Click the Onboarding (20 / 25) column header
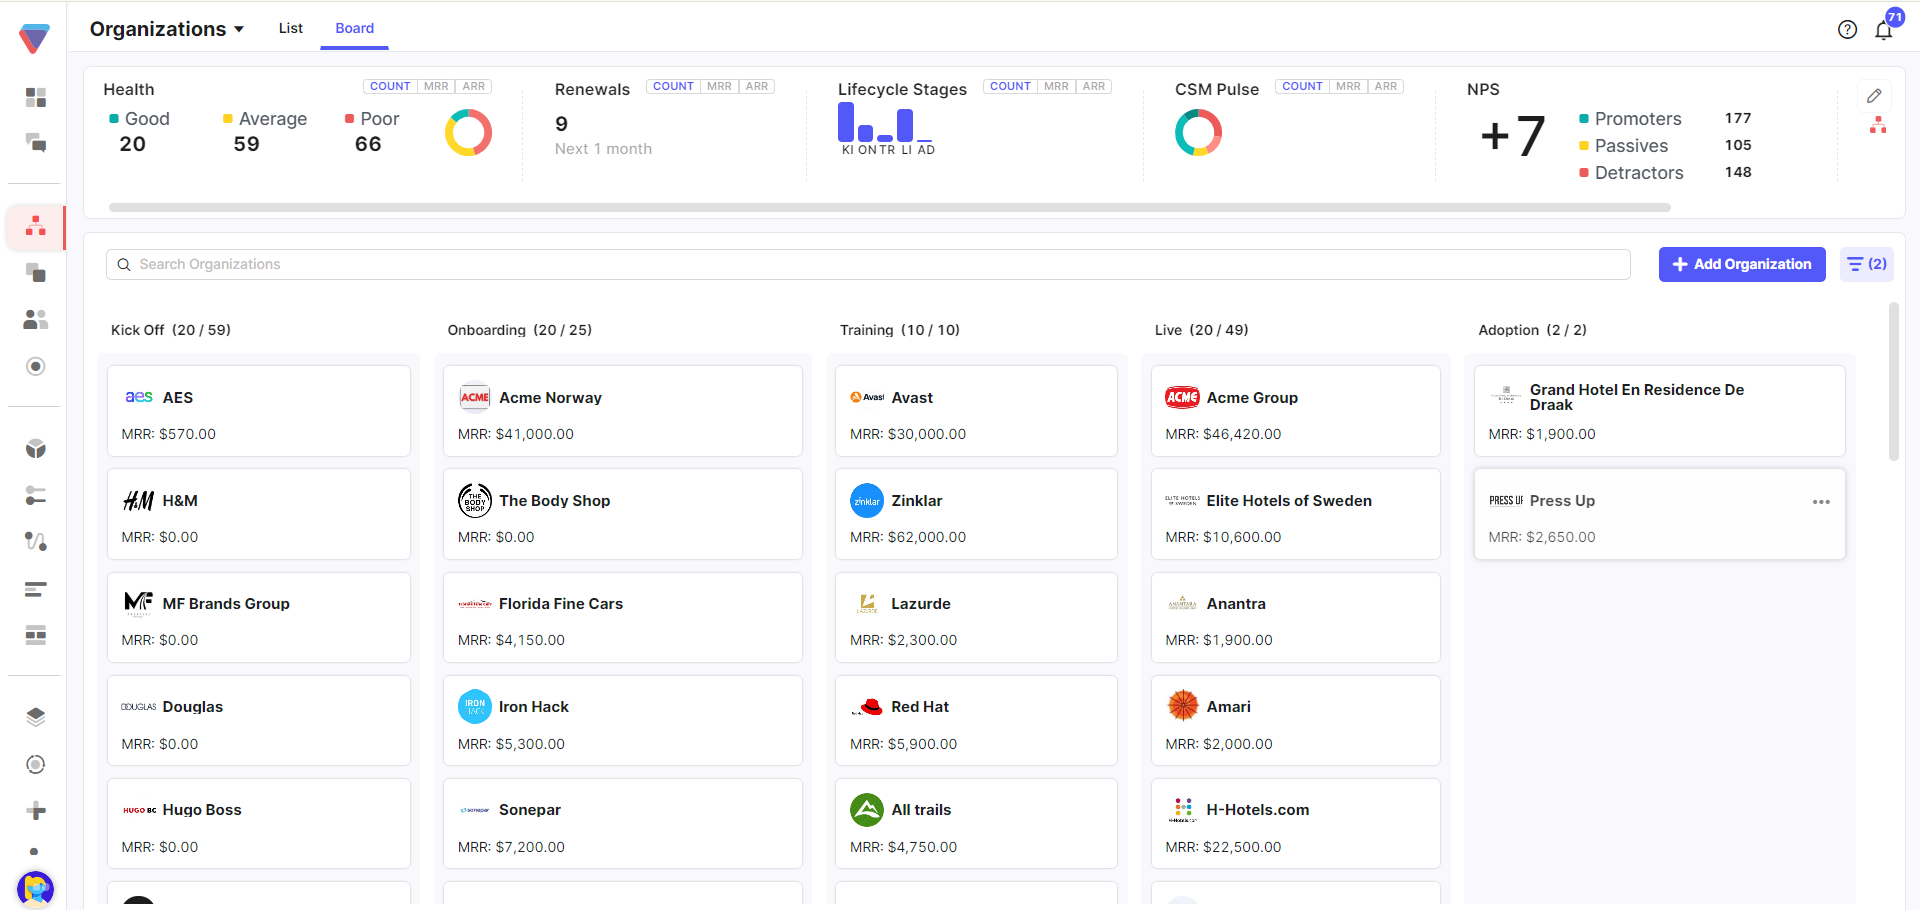 coord(520,330)
